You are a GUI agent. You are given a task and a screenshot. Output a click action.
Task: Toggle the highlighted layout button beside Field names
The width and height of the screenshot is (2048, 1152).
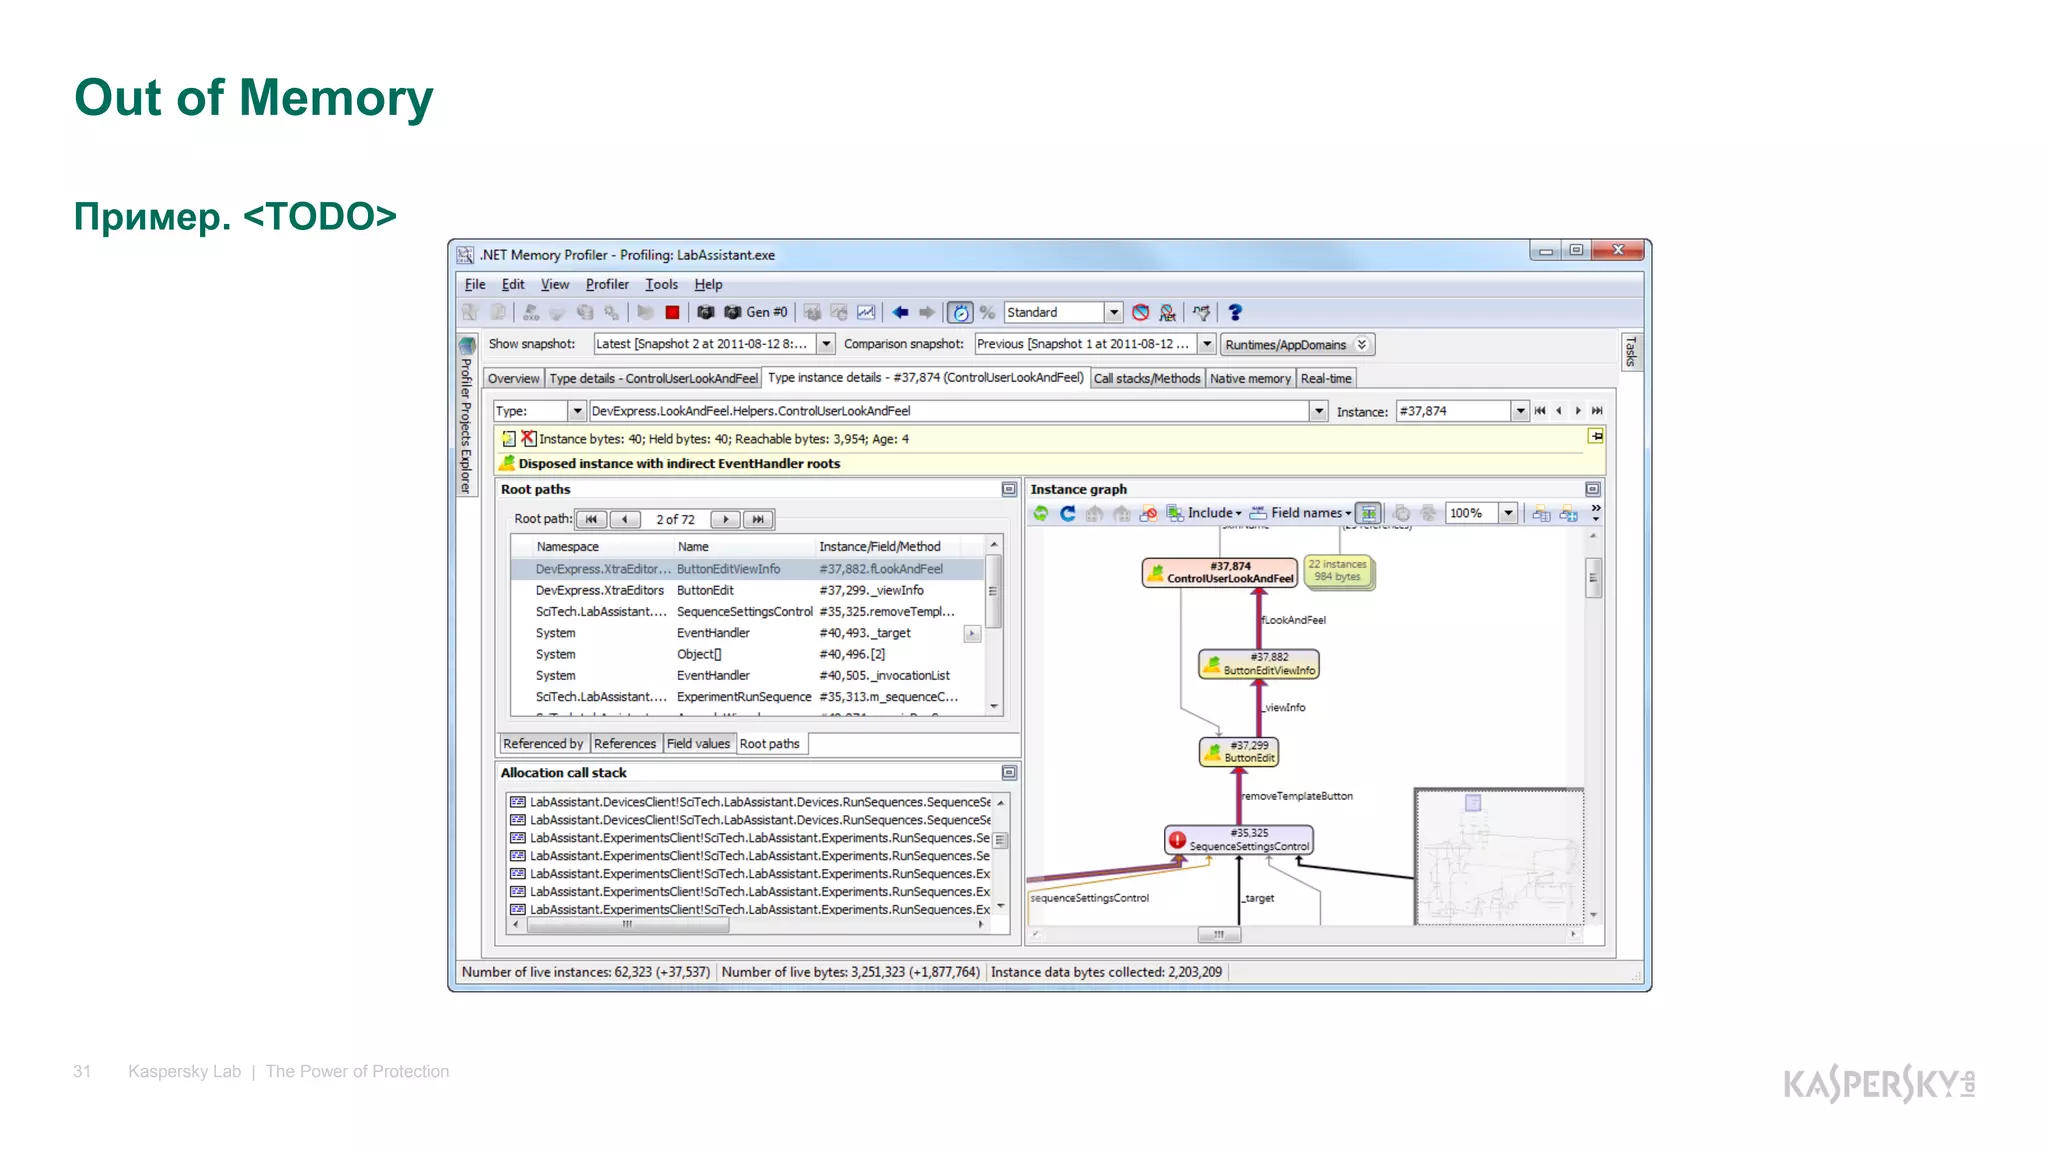(x=1369, y=514)
